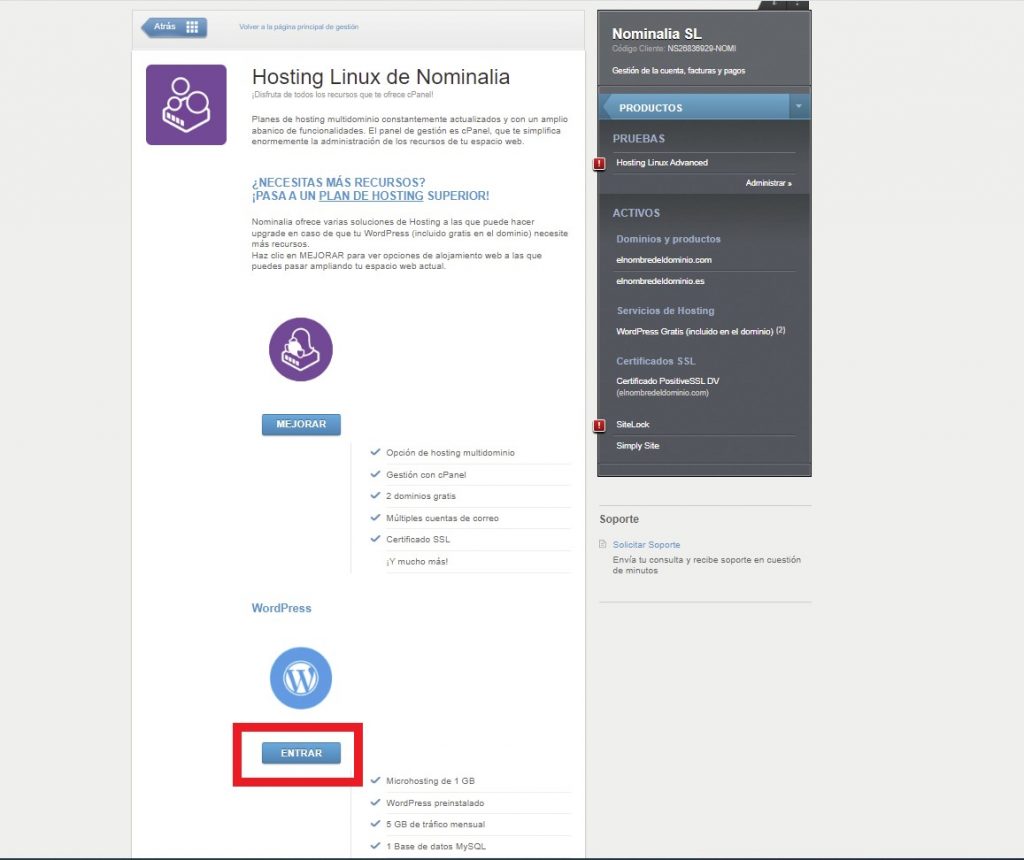The image size is (1024, 860).
Task: Open the WordPress section heading
Action: pos(281,608)
